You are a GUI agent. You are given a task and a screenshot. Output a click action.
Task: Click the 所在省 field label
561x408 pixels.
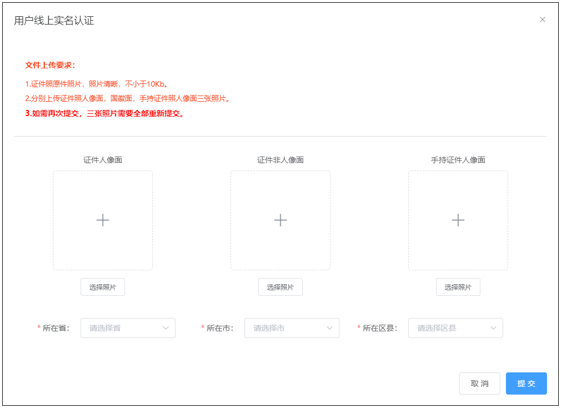tap(56, 328)
